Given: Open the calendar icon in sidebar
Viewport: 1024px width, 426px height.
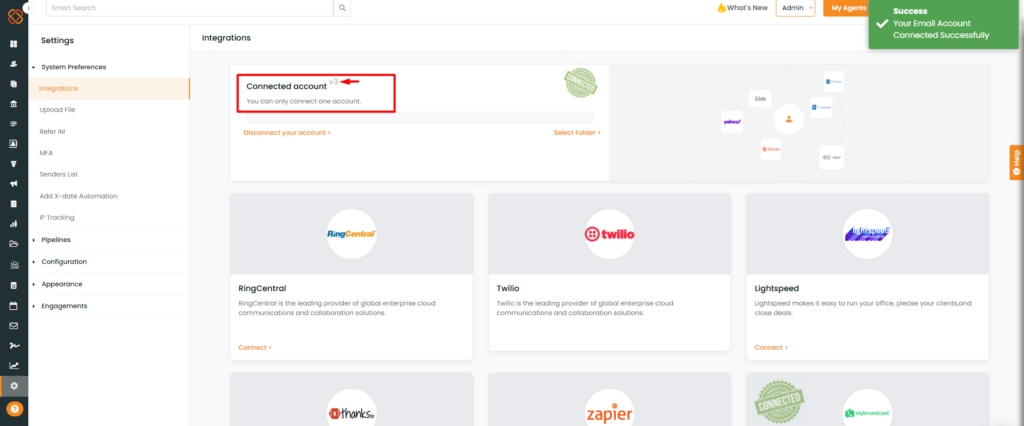Looking at the screenshot, I should pos(14,306).
